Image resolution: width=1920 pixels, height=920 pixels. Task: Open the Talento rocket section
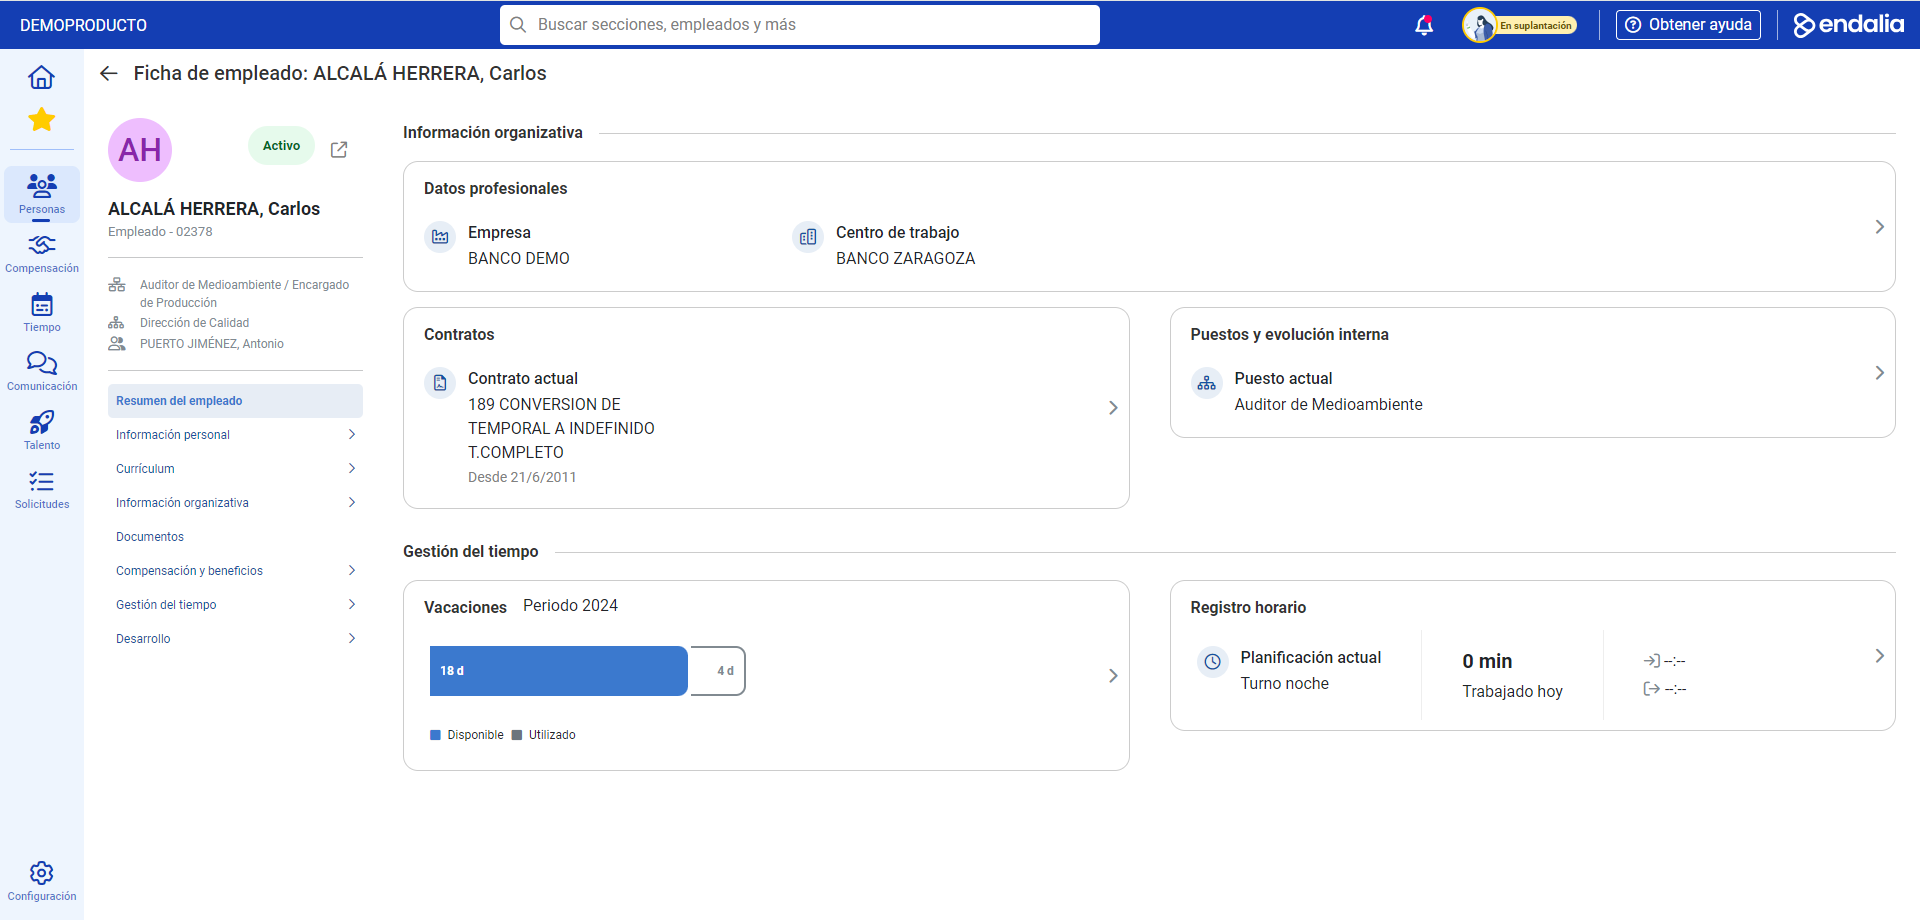point(42,430)
